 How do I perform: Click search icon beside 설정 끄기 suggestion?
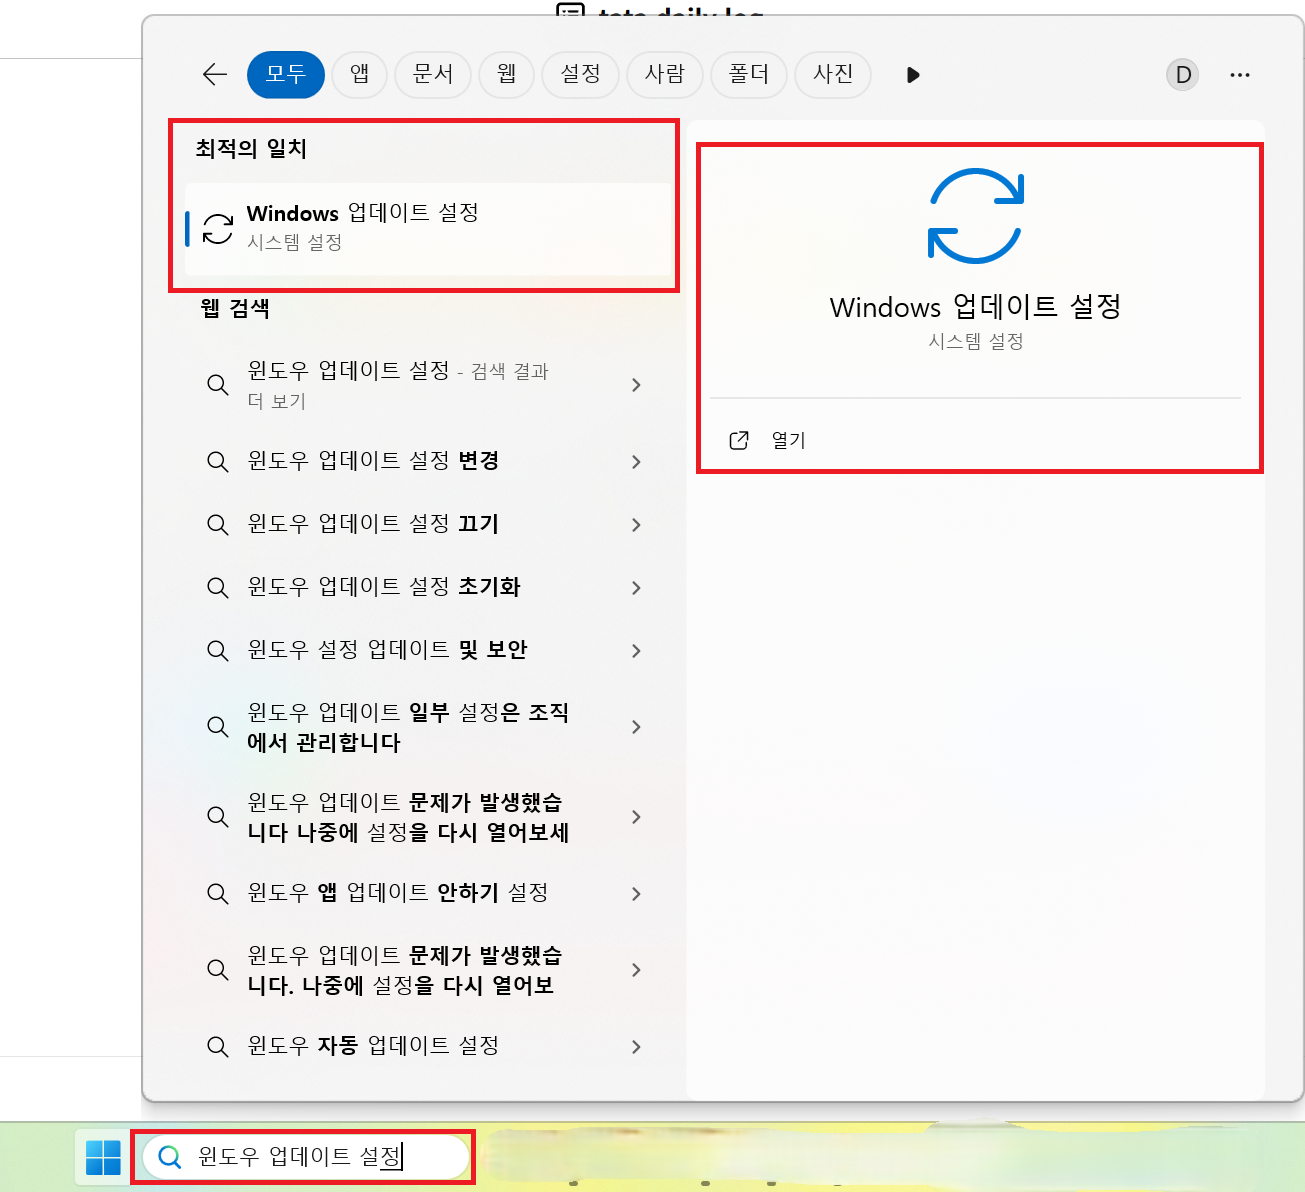point(217,525)
